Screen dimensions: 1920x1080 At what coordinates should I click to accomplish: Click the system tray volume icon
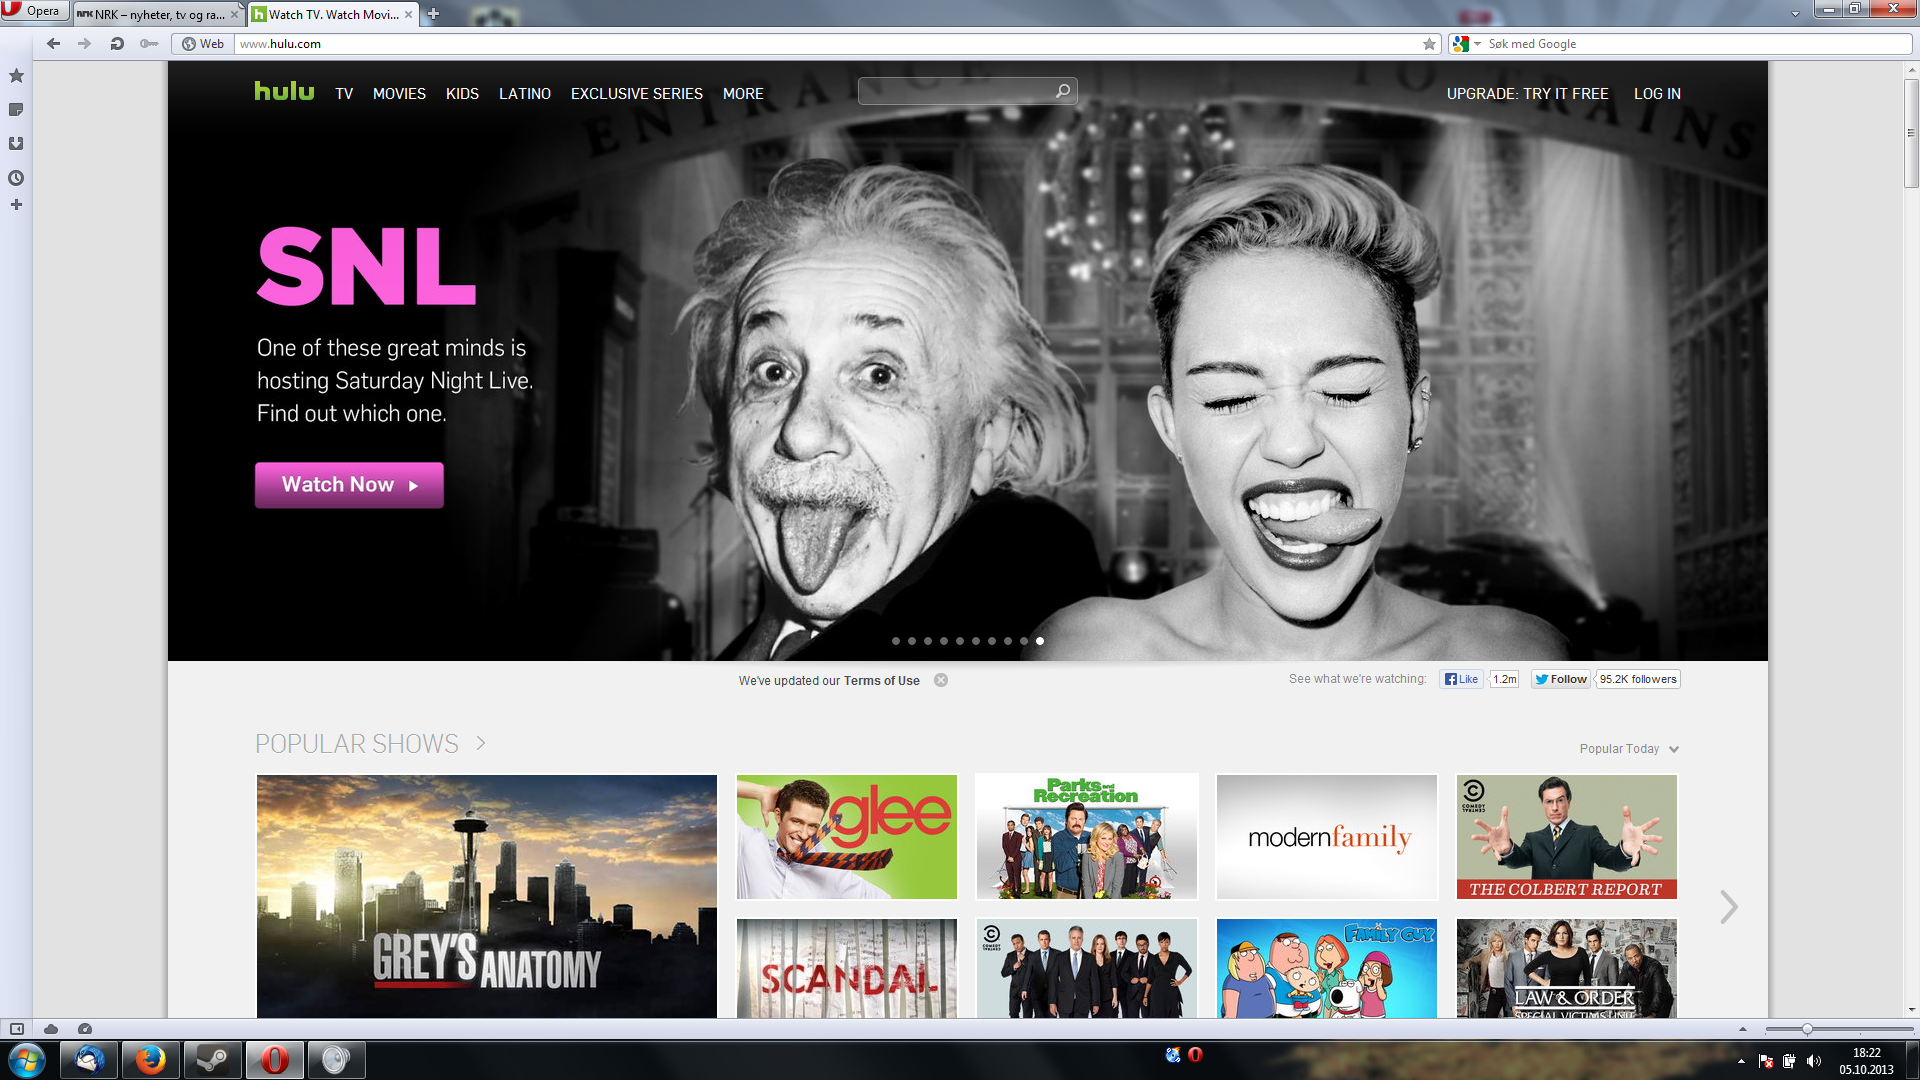[x=1813, y=1061]
